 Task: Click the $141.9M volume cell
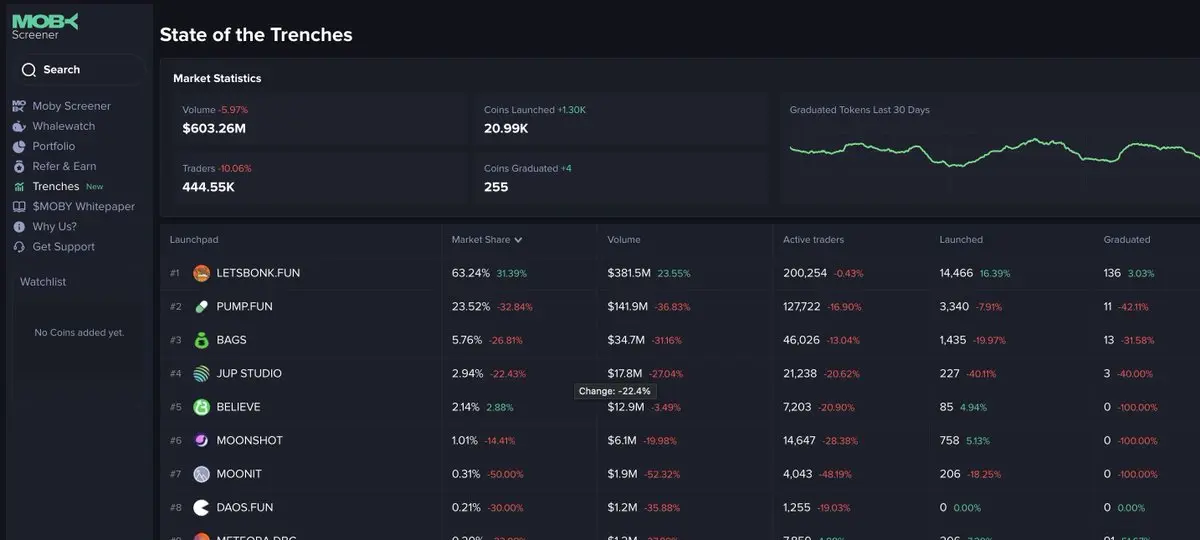629,307
